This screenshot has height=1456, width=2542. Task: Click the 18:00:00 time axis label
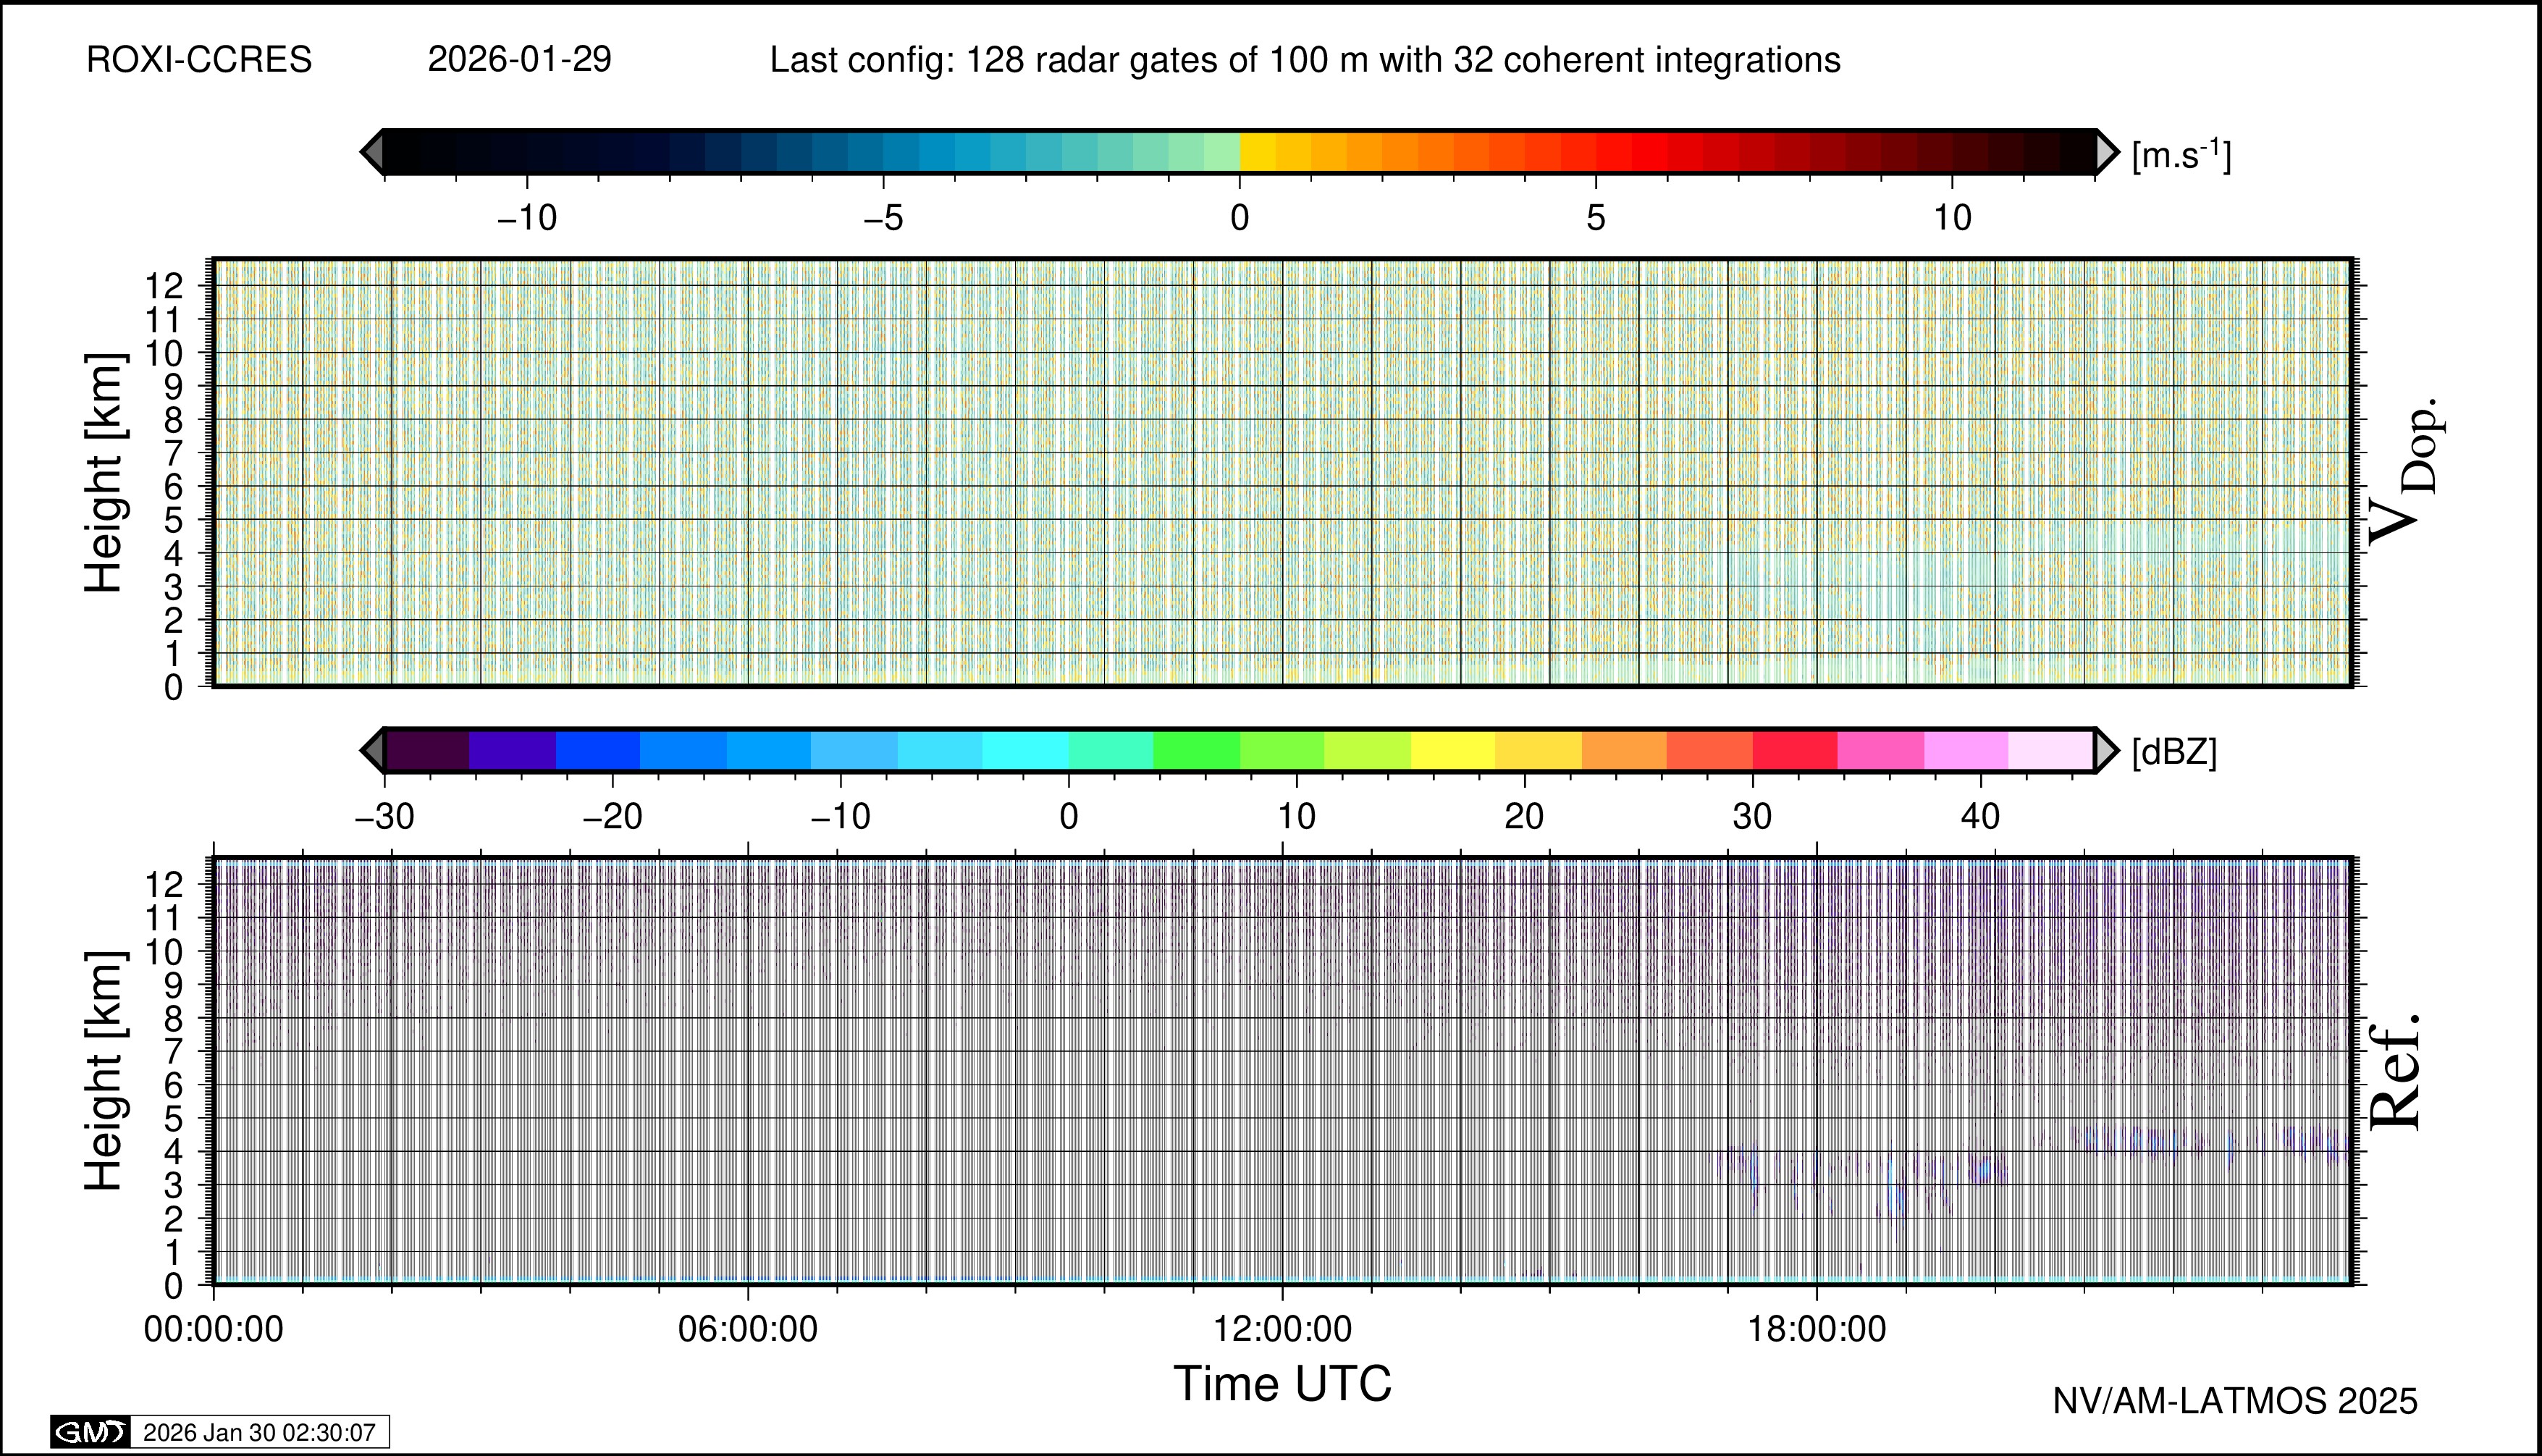pos(1816,1329)
